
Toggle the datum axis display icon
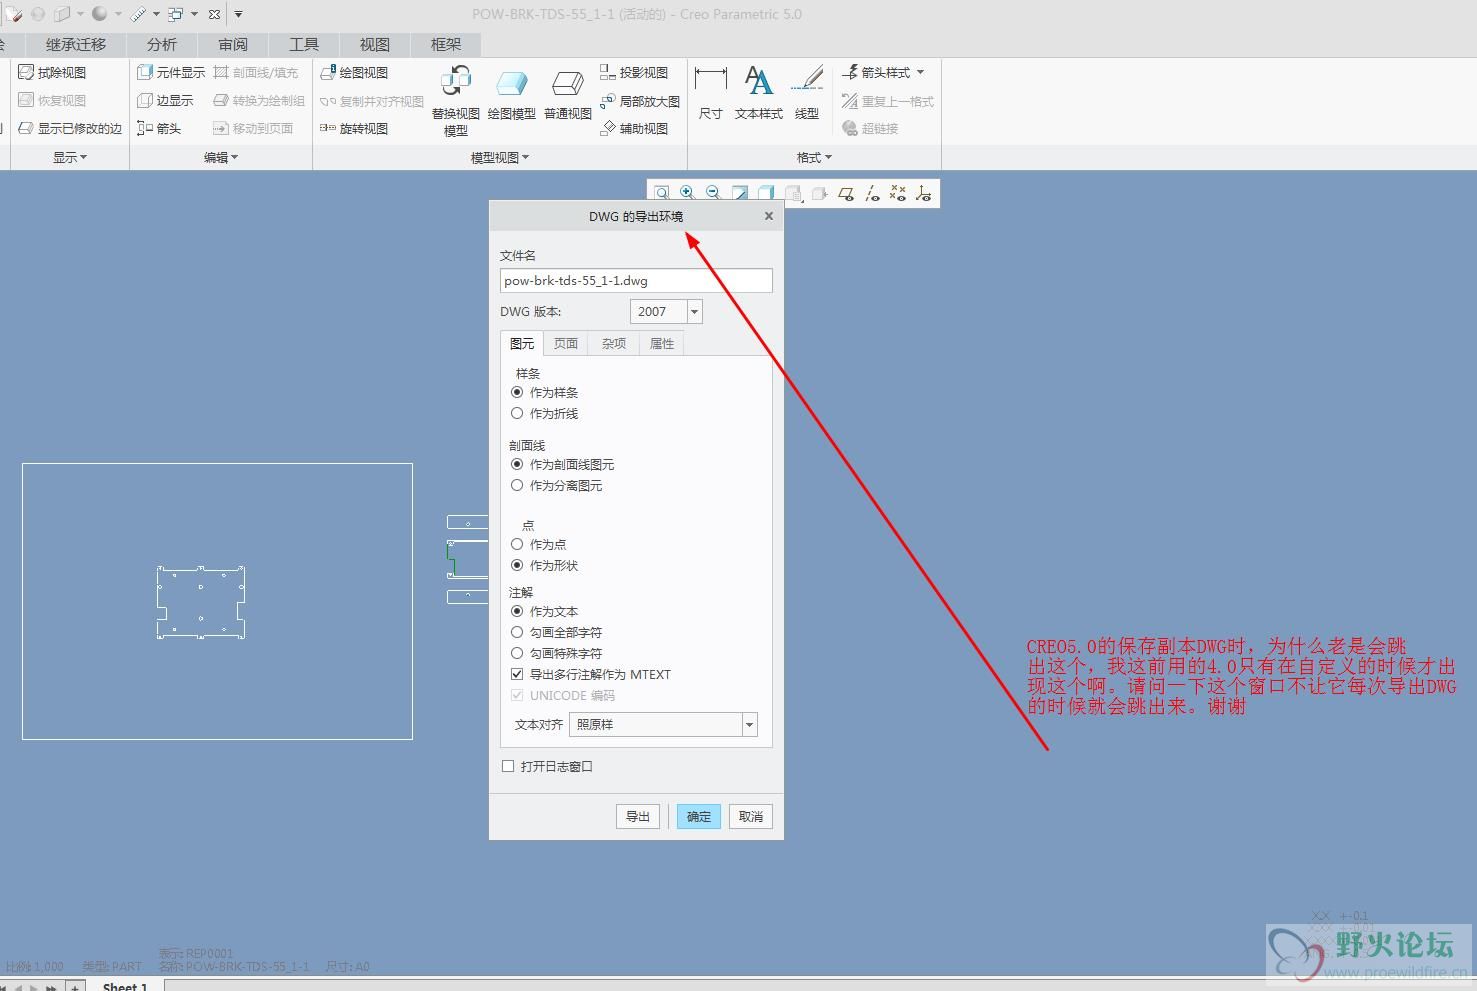click(x=872, y=193)
